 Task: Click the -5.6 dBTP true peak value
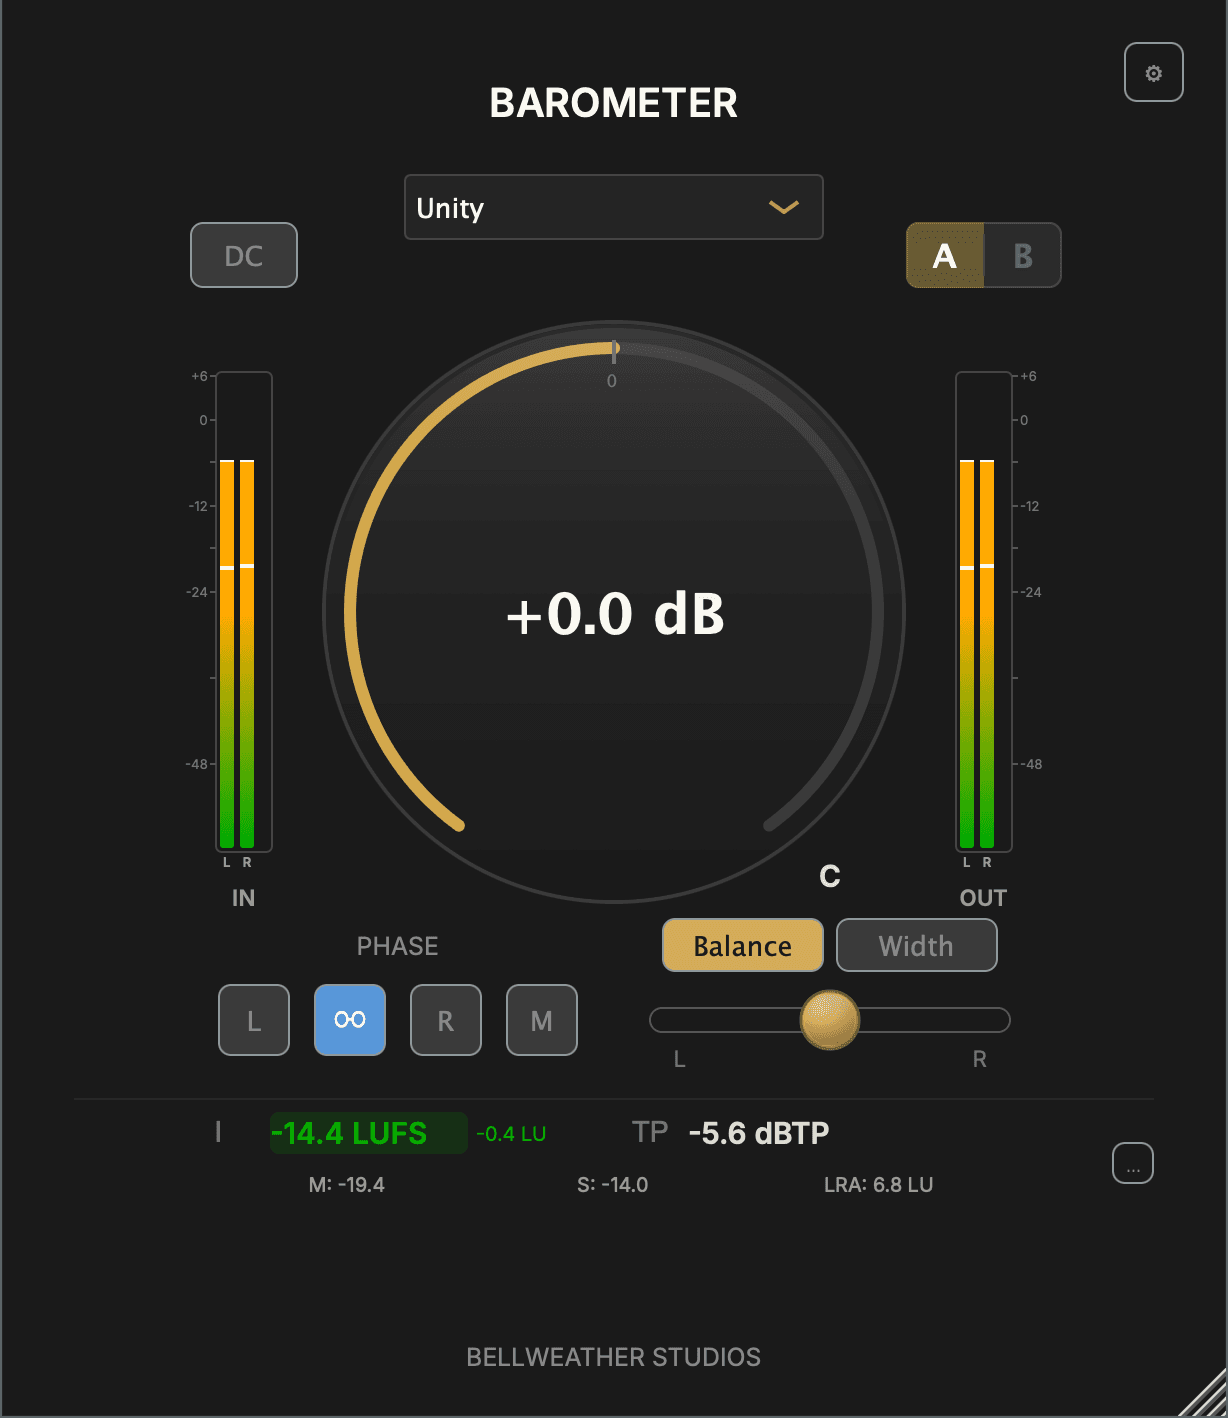click(760, 1132)
